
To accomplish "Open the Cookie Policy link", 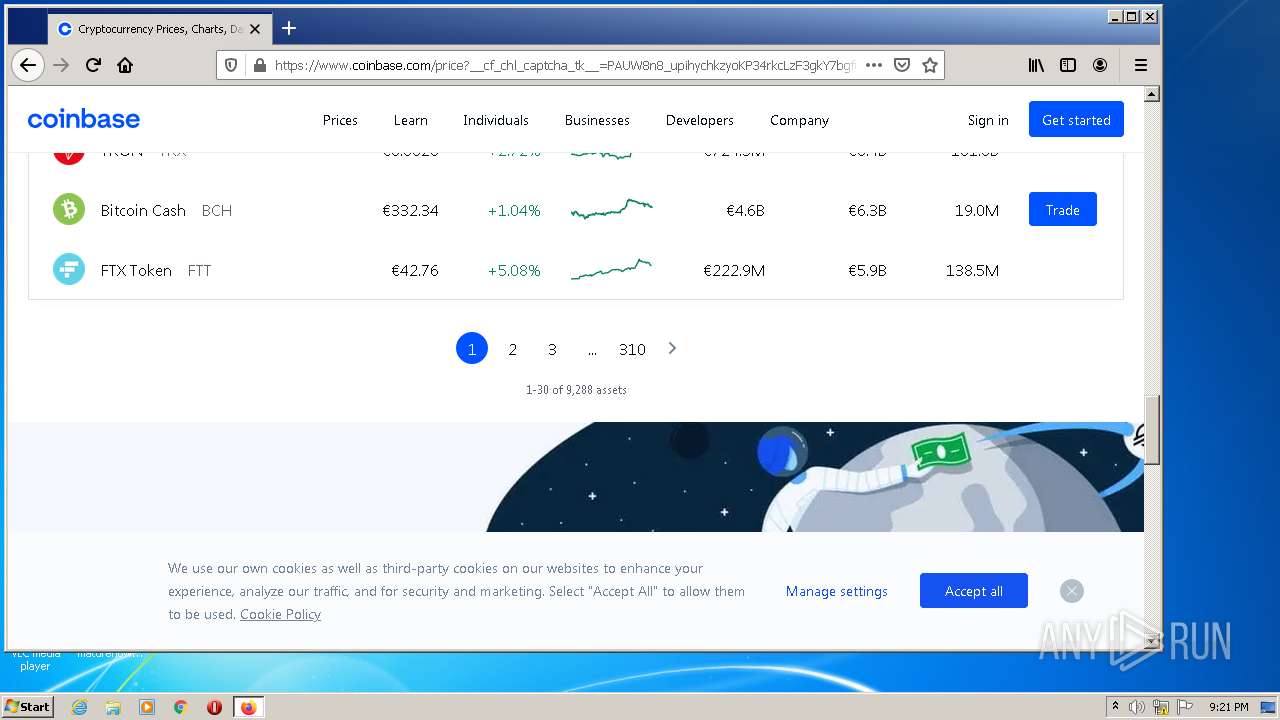I will (x=280, y=614).
